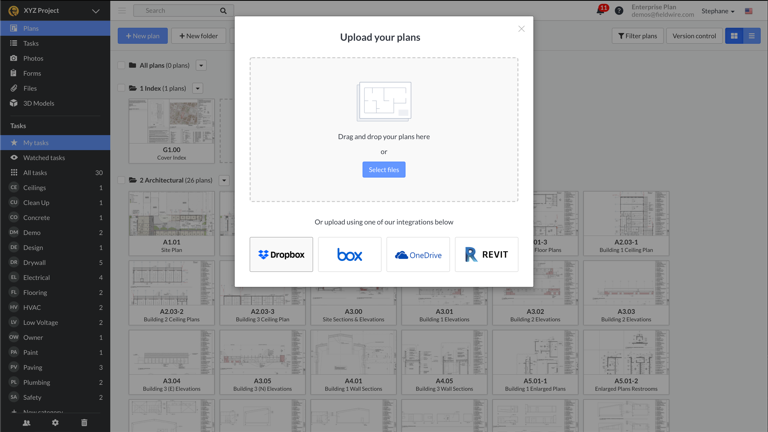Switch to list view icon
The image size is (768, 432).
pos(751,36)
